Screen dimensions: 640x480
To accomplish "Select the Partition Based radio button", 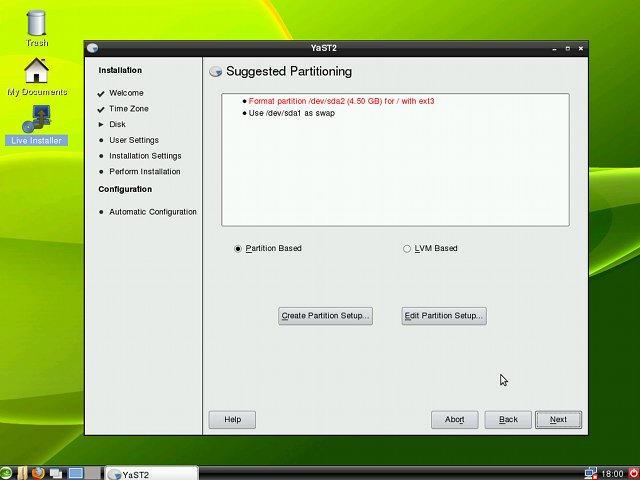I will (x=238, y=249).
